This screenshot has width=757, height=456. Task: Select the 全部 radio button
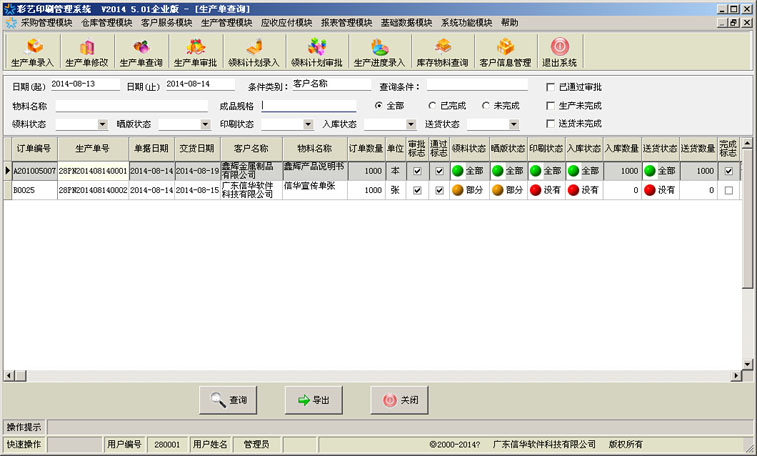(x=378, y=105)
